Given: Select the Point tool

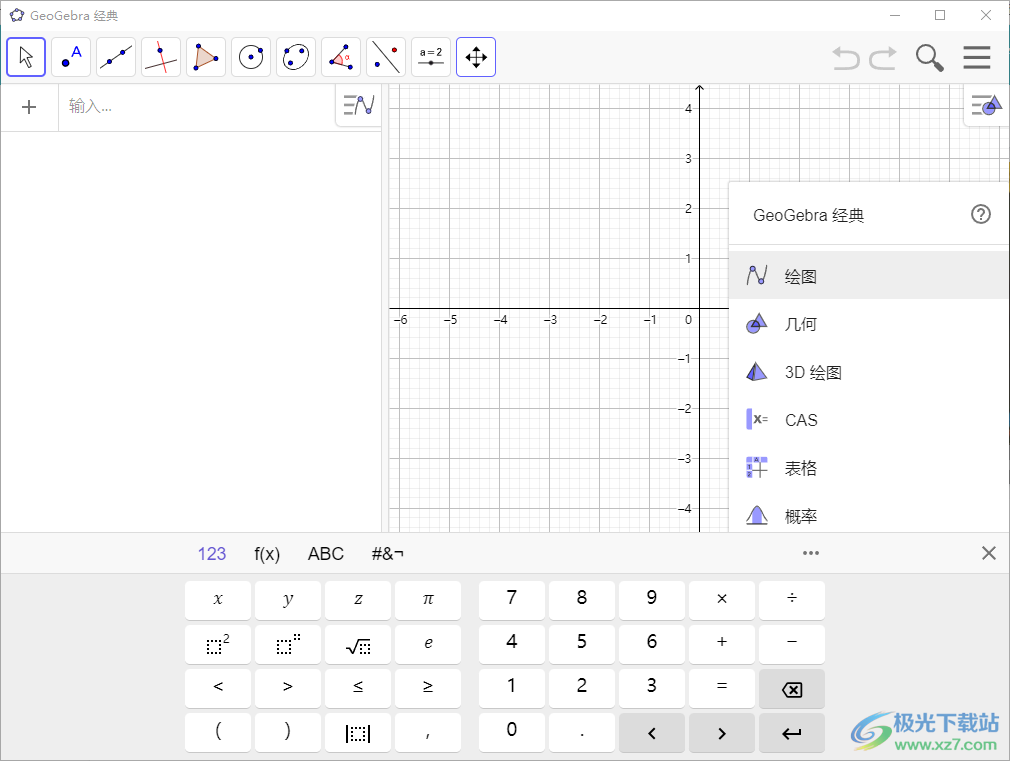Looking at the screenshot, I should coord(71,57).
